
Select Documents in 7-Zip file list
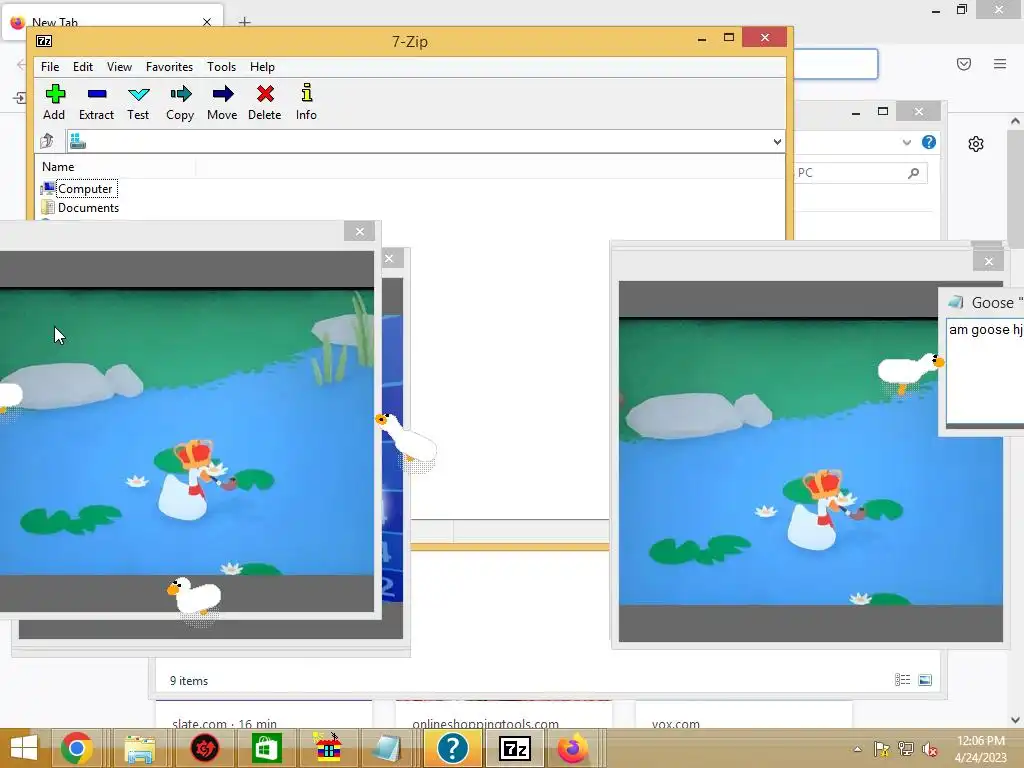80,208
